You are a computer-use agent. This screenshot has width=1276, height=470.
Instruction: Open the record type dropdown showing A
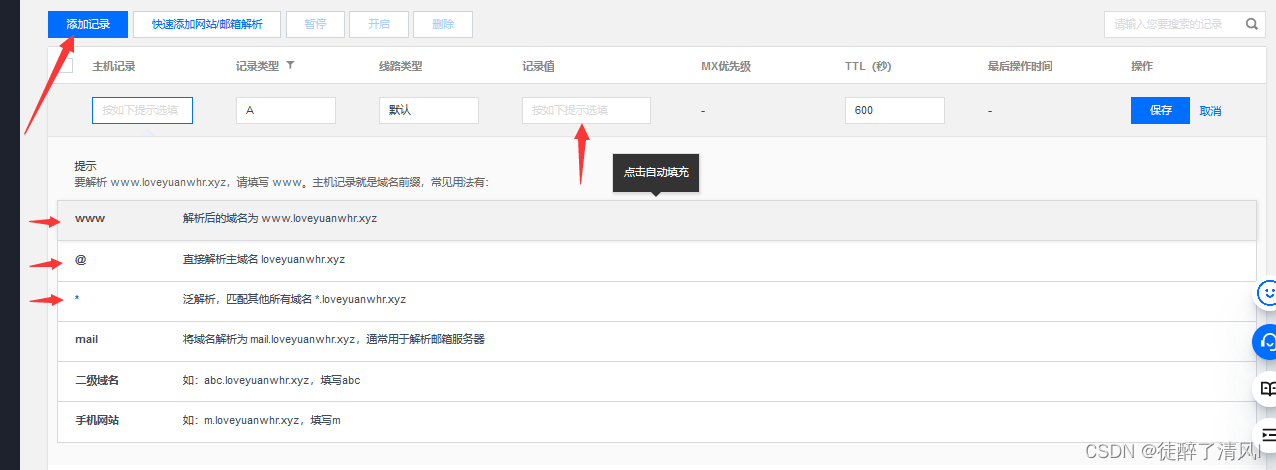tap(286, 110)
